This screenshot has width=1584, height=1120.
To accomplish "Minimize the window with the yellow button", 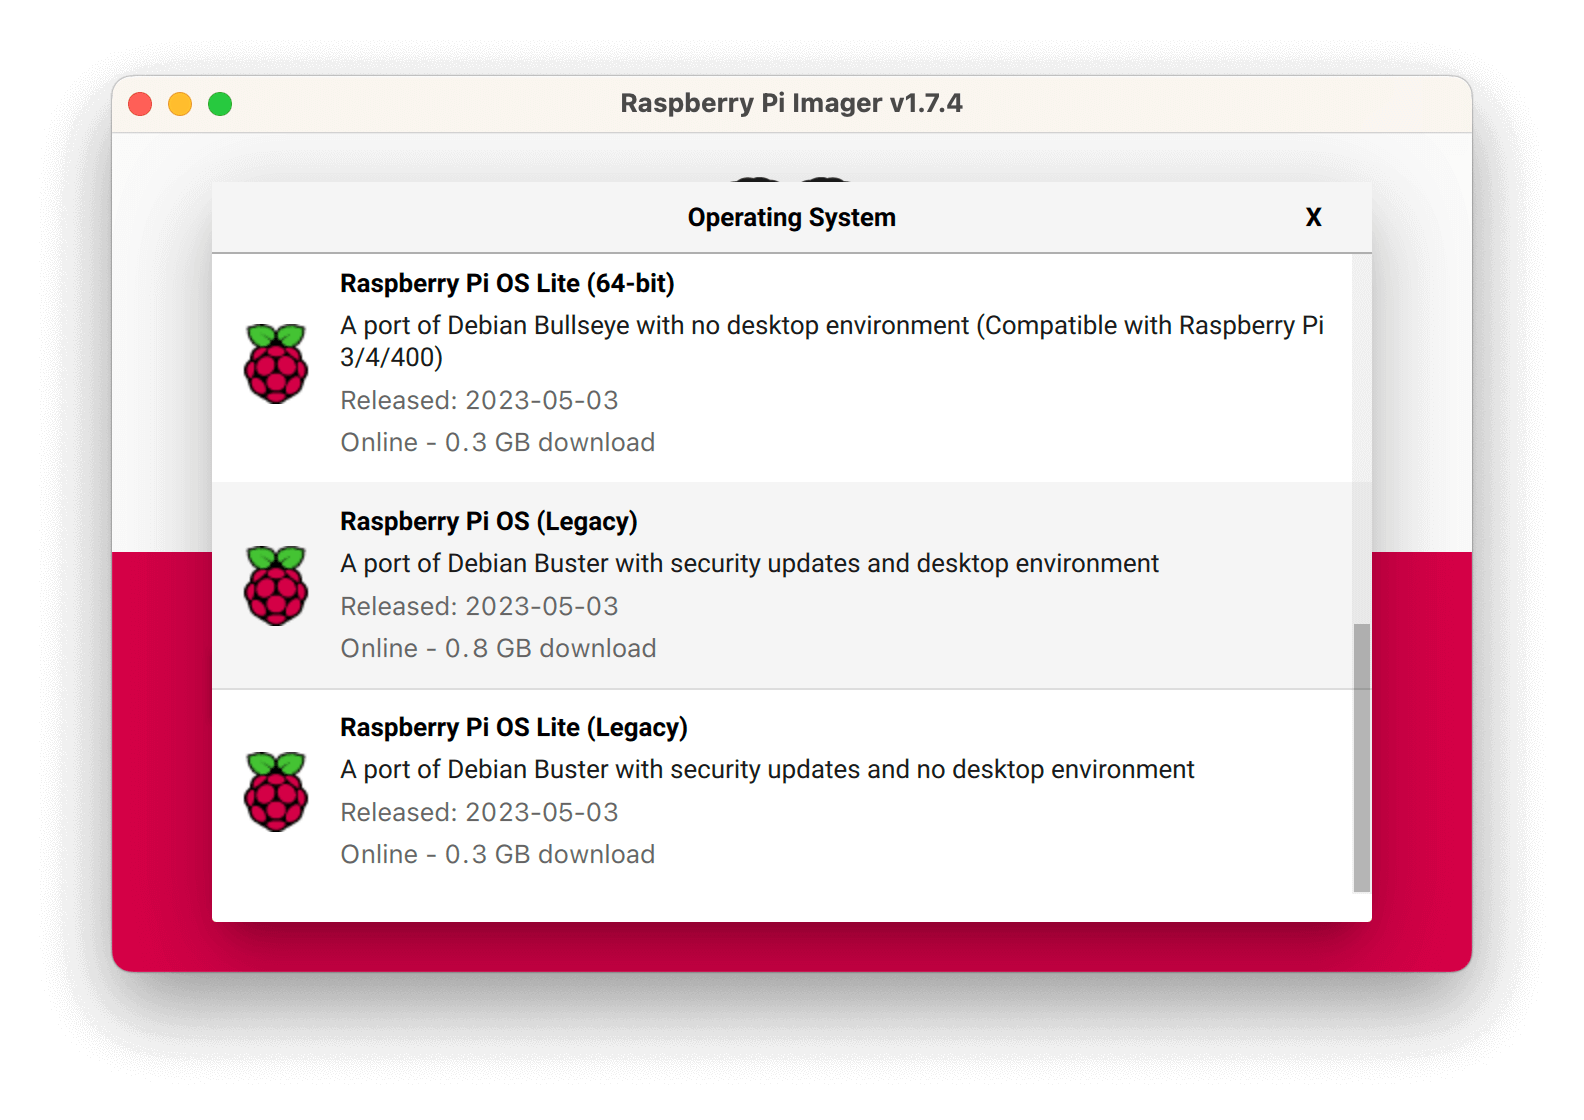I will (x=180, y=104).
